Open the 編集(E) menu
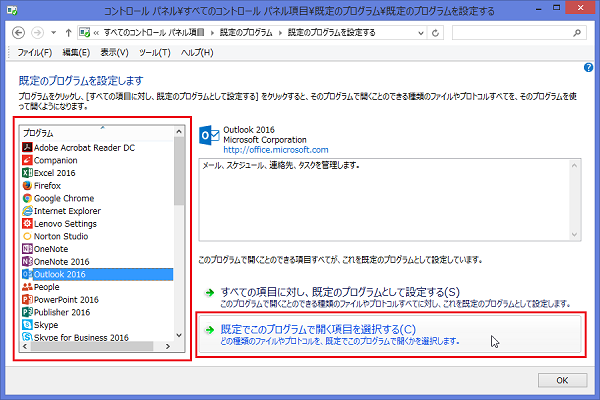600x400 pixels. [x=76, y=52]
